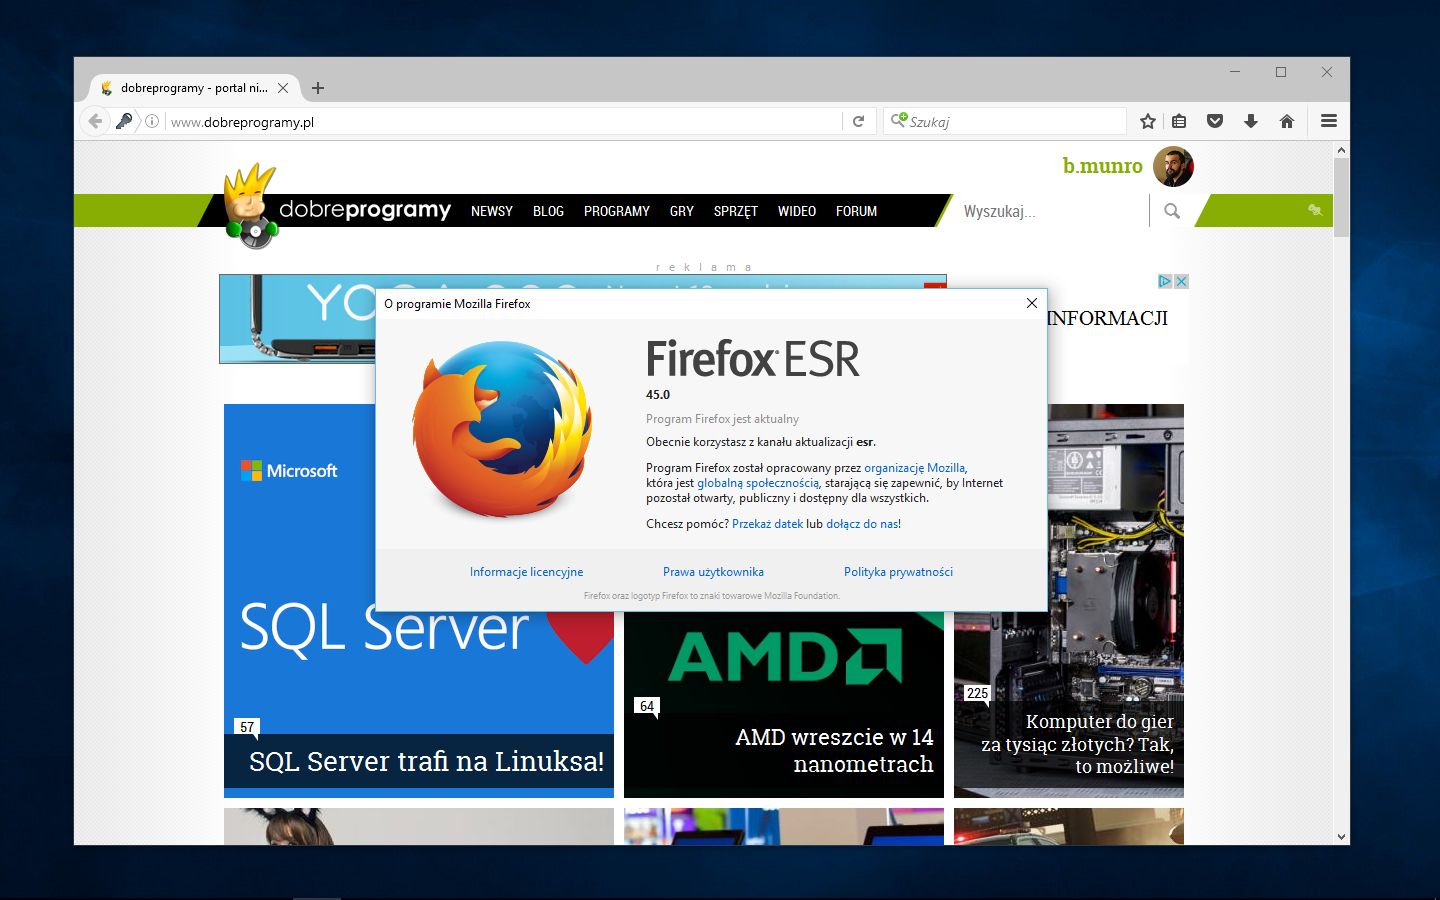Click Przekaż datek link

[x=767, y=524]
